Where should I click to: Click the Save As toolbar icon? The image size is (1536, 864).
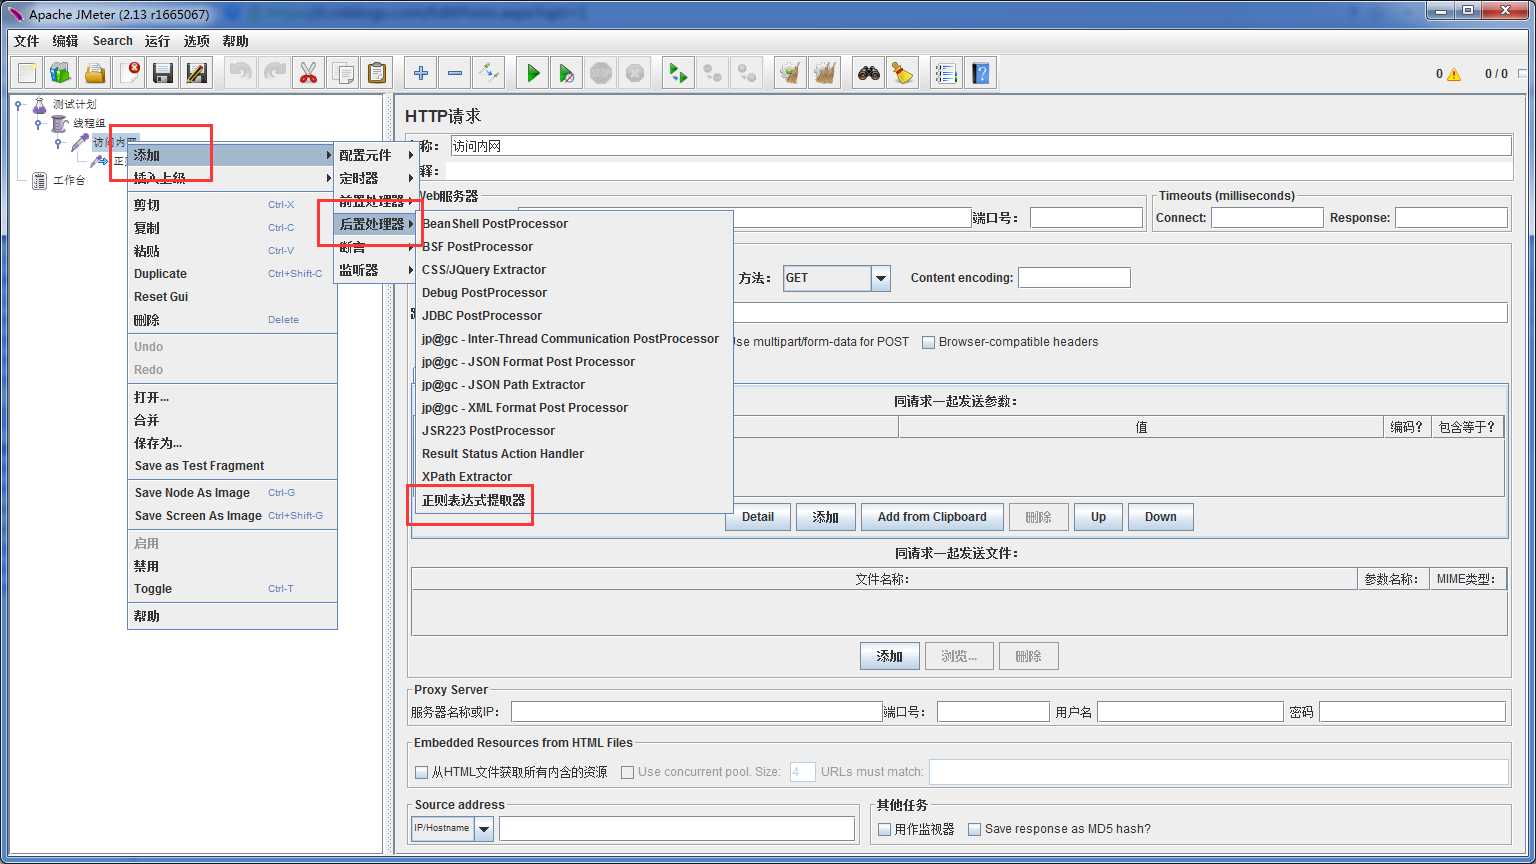[197, 73]
